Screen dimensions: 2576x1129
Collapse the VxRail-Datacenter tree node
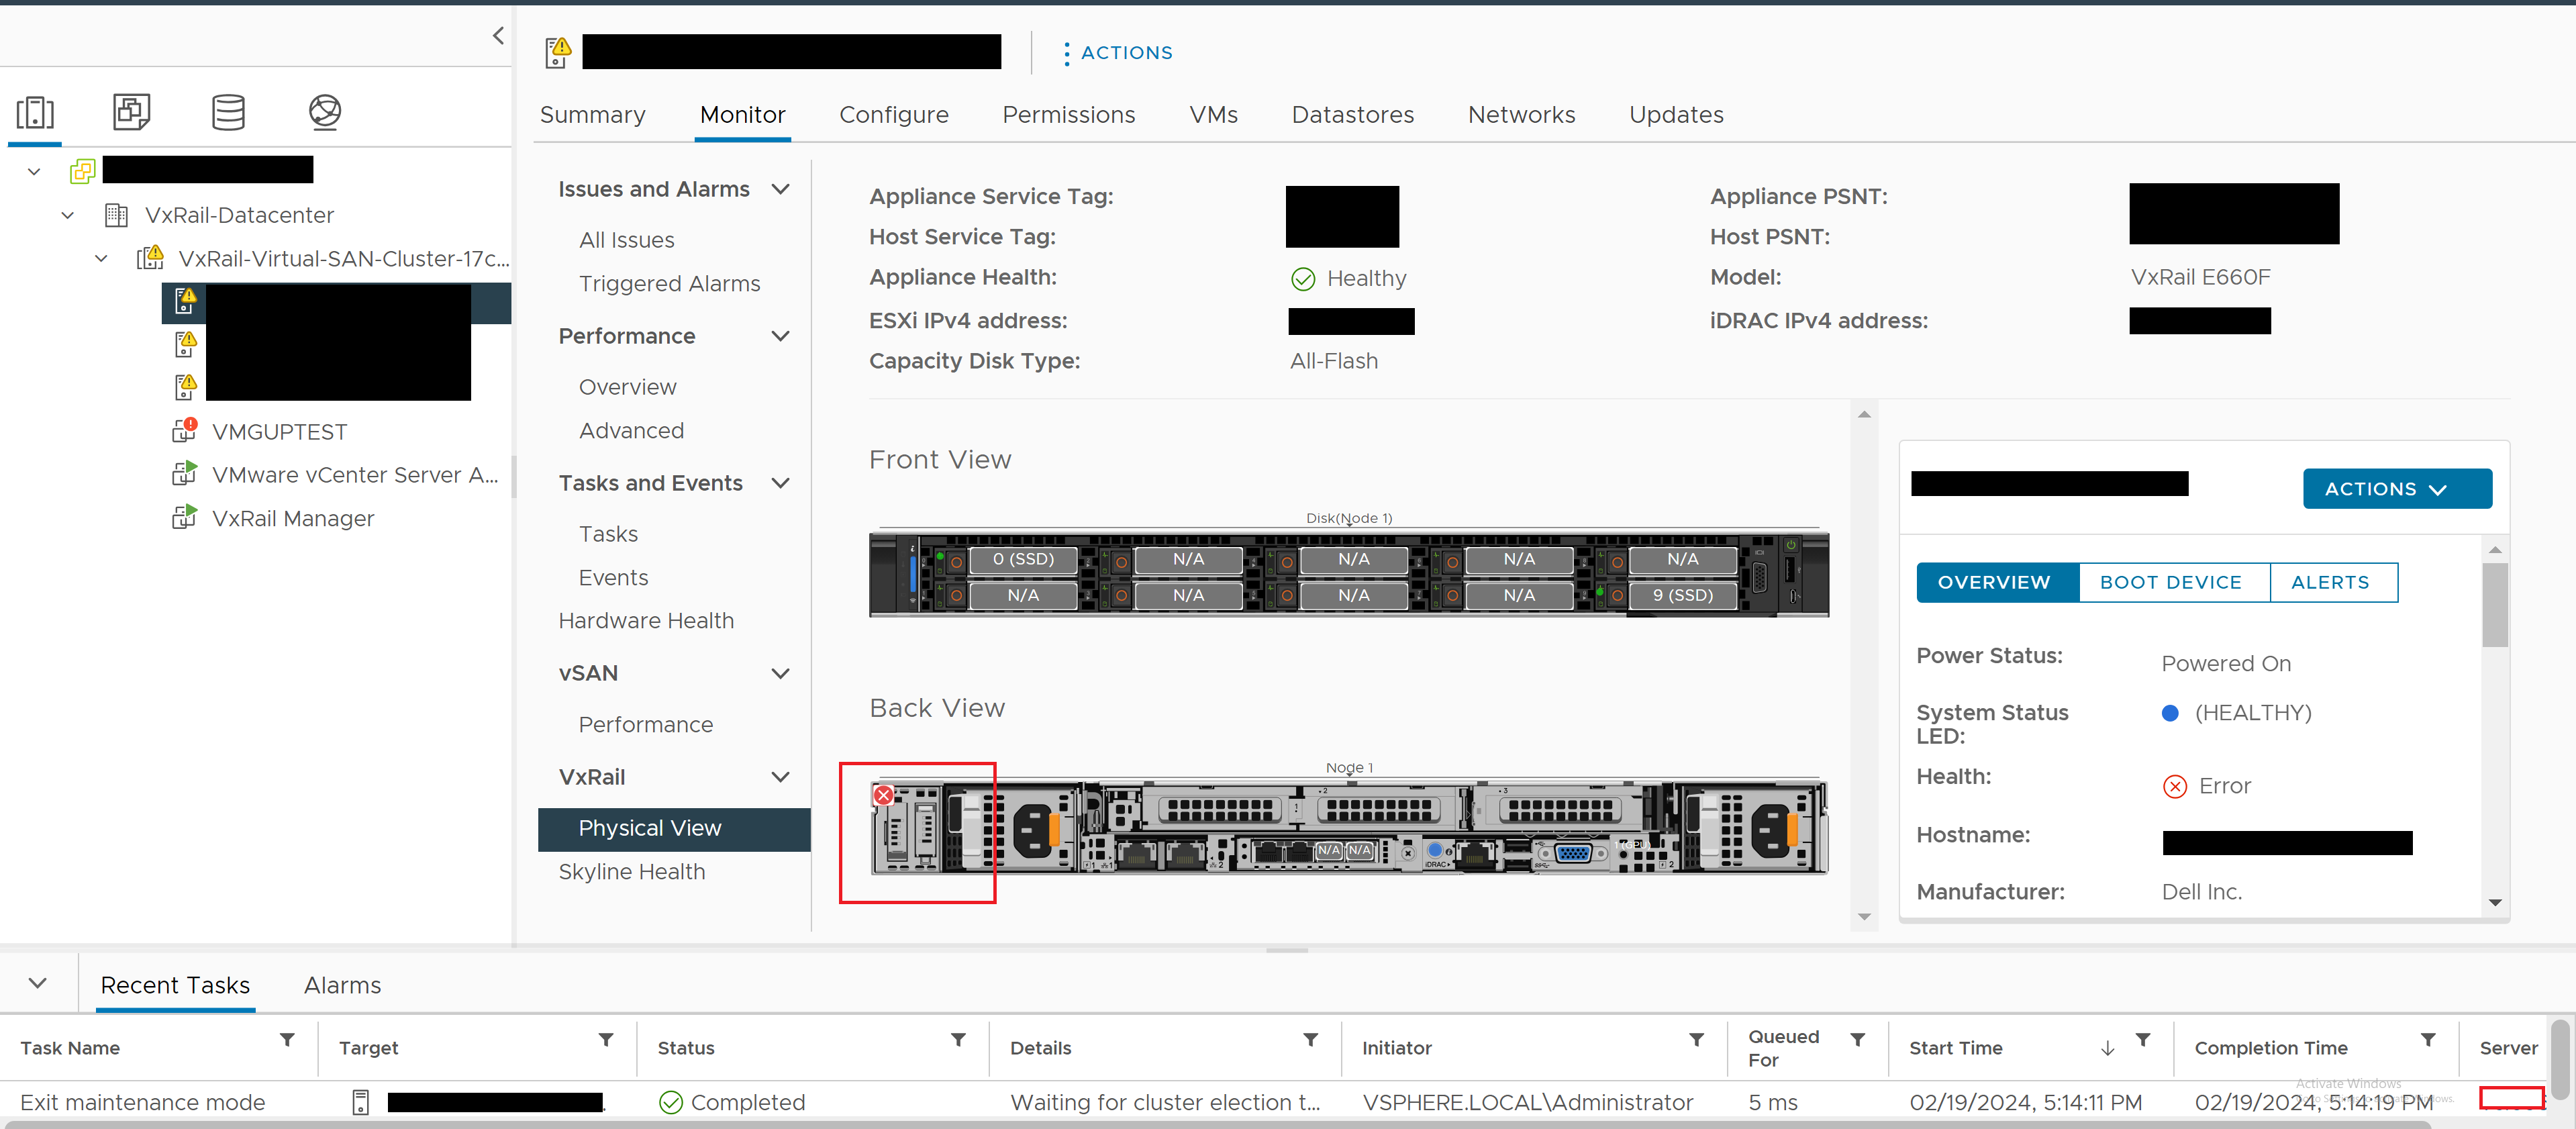point(67,214)
